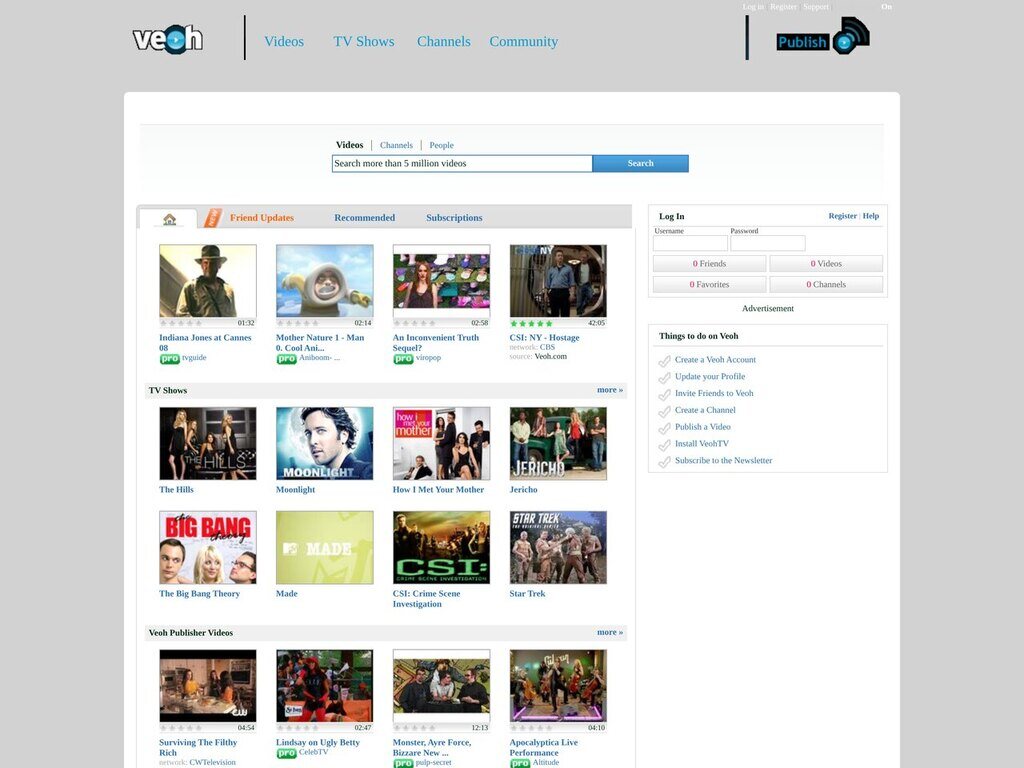
Task: Click the Moonlight title link
Action: point(295,489)
